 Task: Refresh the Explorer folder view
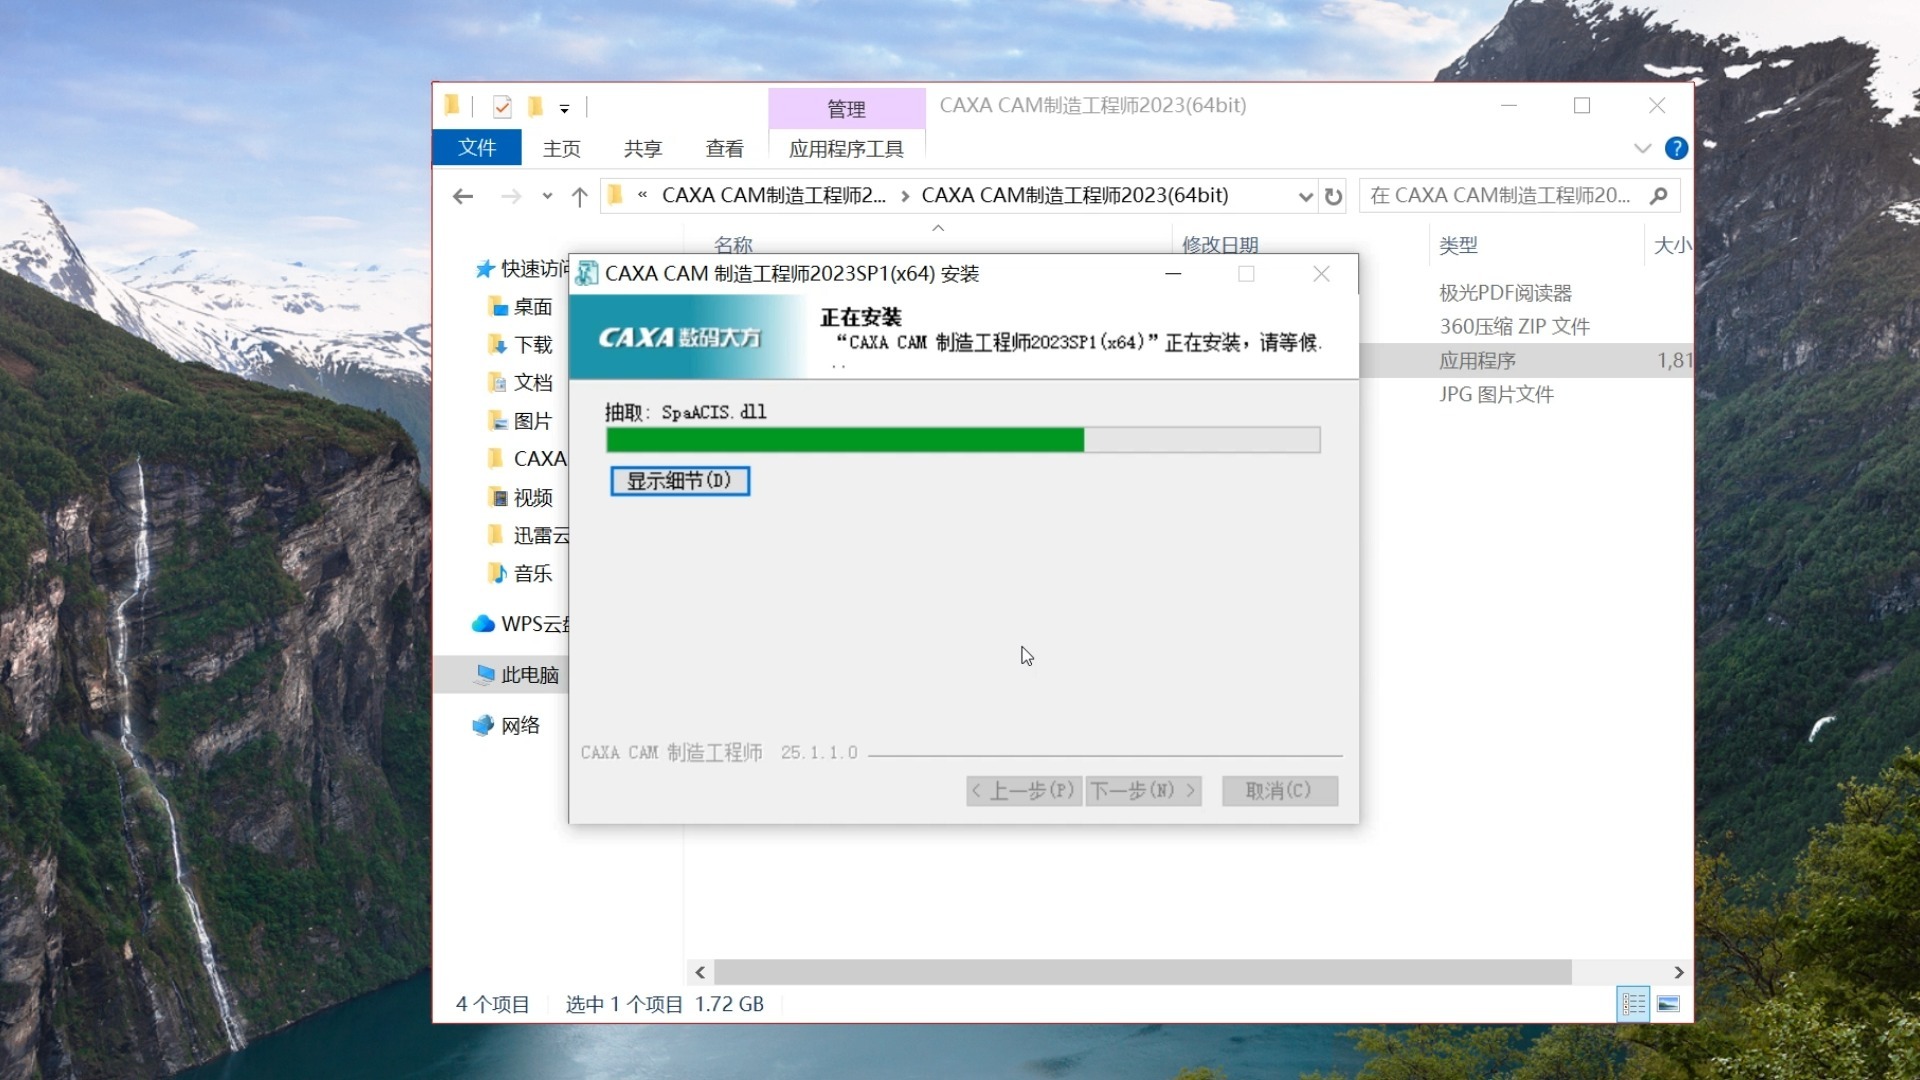coord(1333,196)
